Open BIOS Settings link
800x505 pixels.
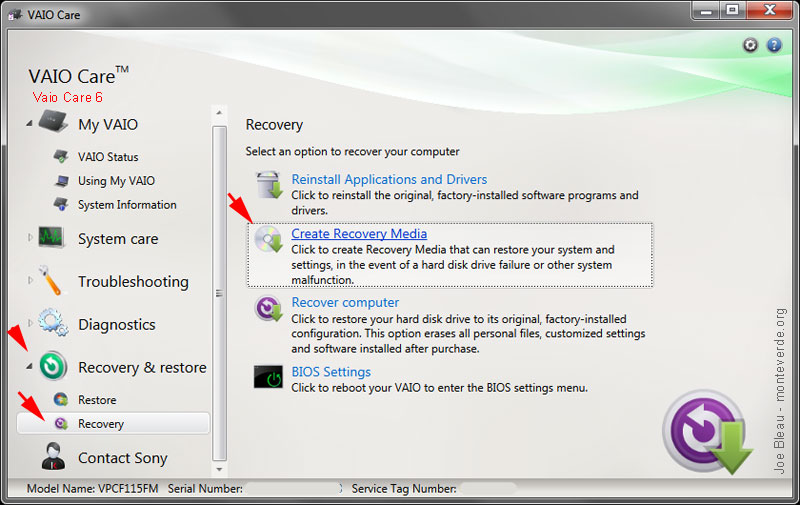(x=331, y=372)
